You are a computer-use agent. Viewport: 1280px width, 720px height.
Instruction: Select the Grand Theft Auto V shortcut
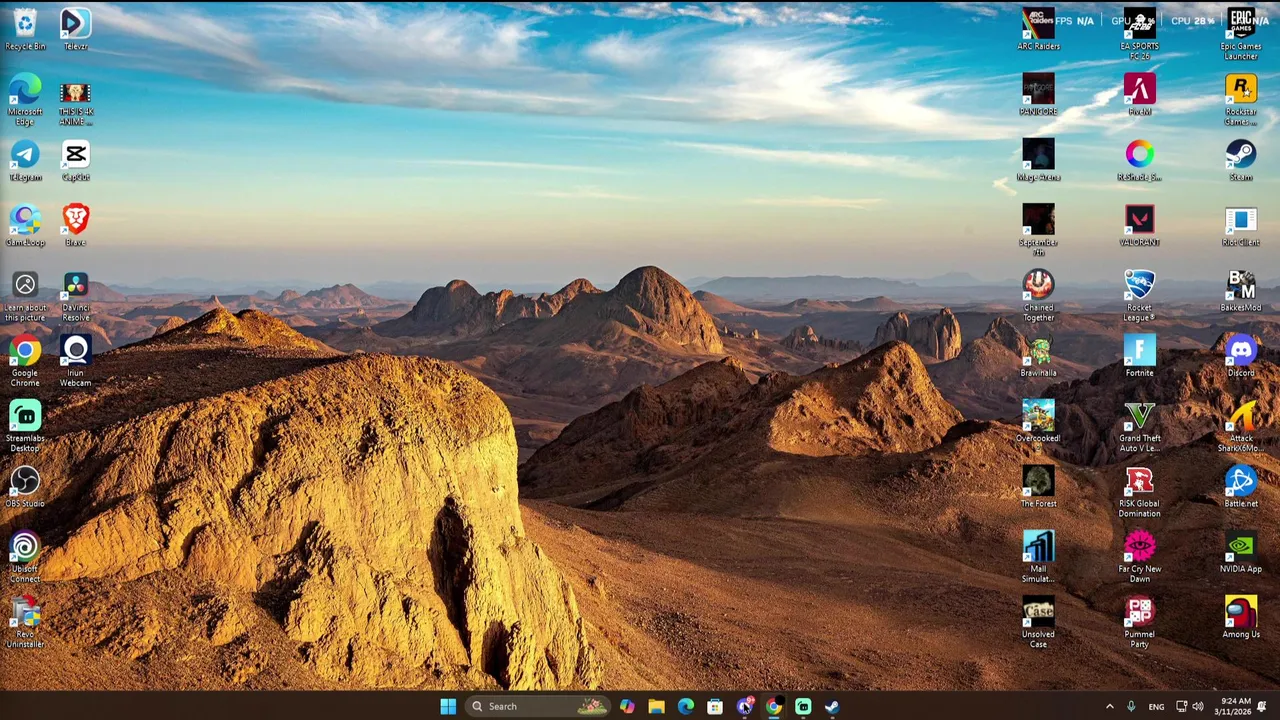[1139, 427]
